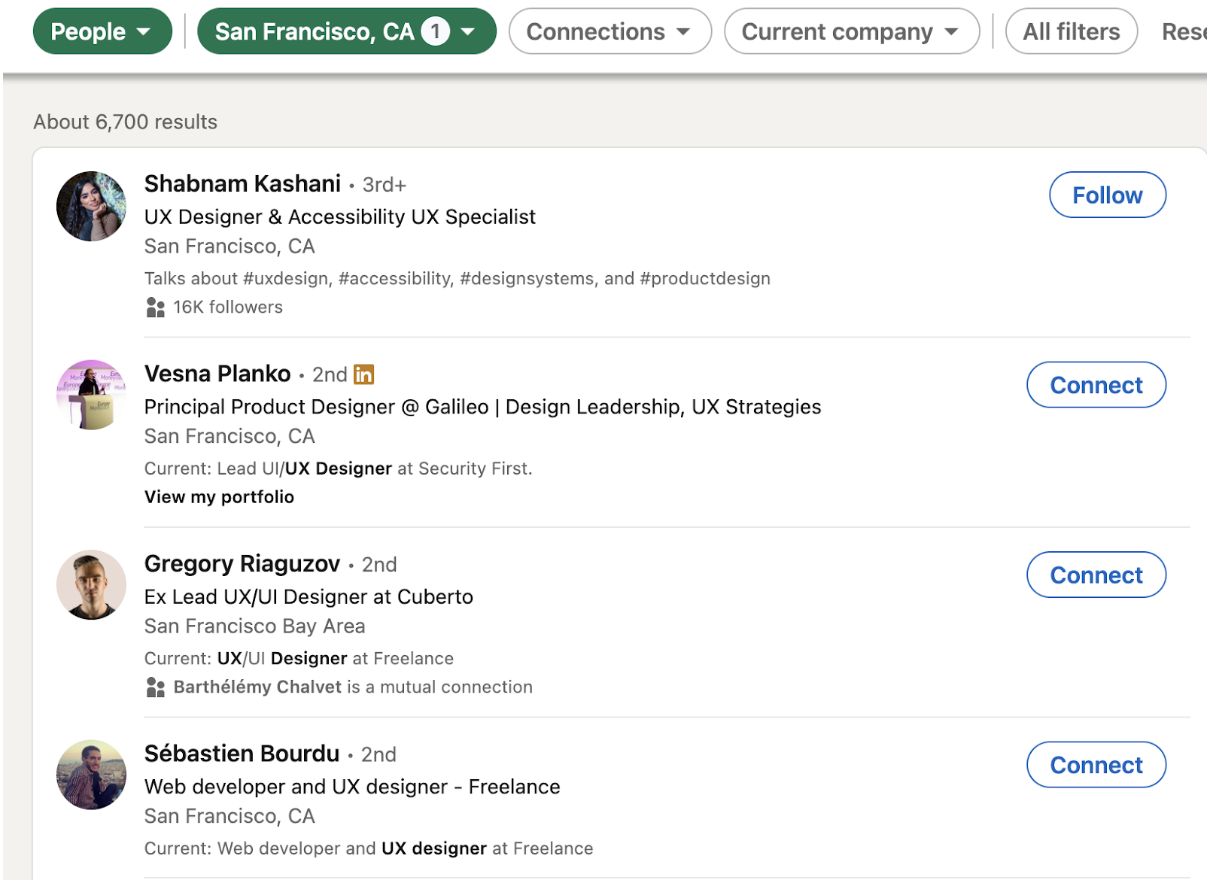Open Shabnam Kashani's profile name link
This screenshot has width=1210, height=886.
tap(243, 184)
